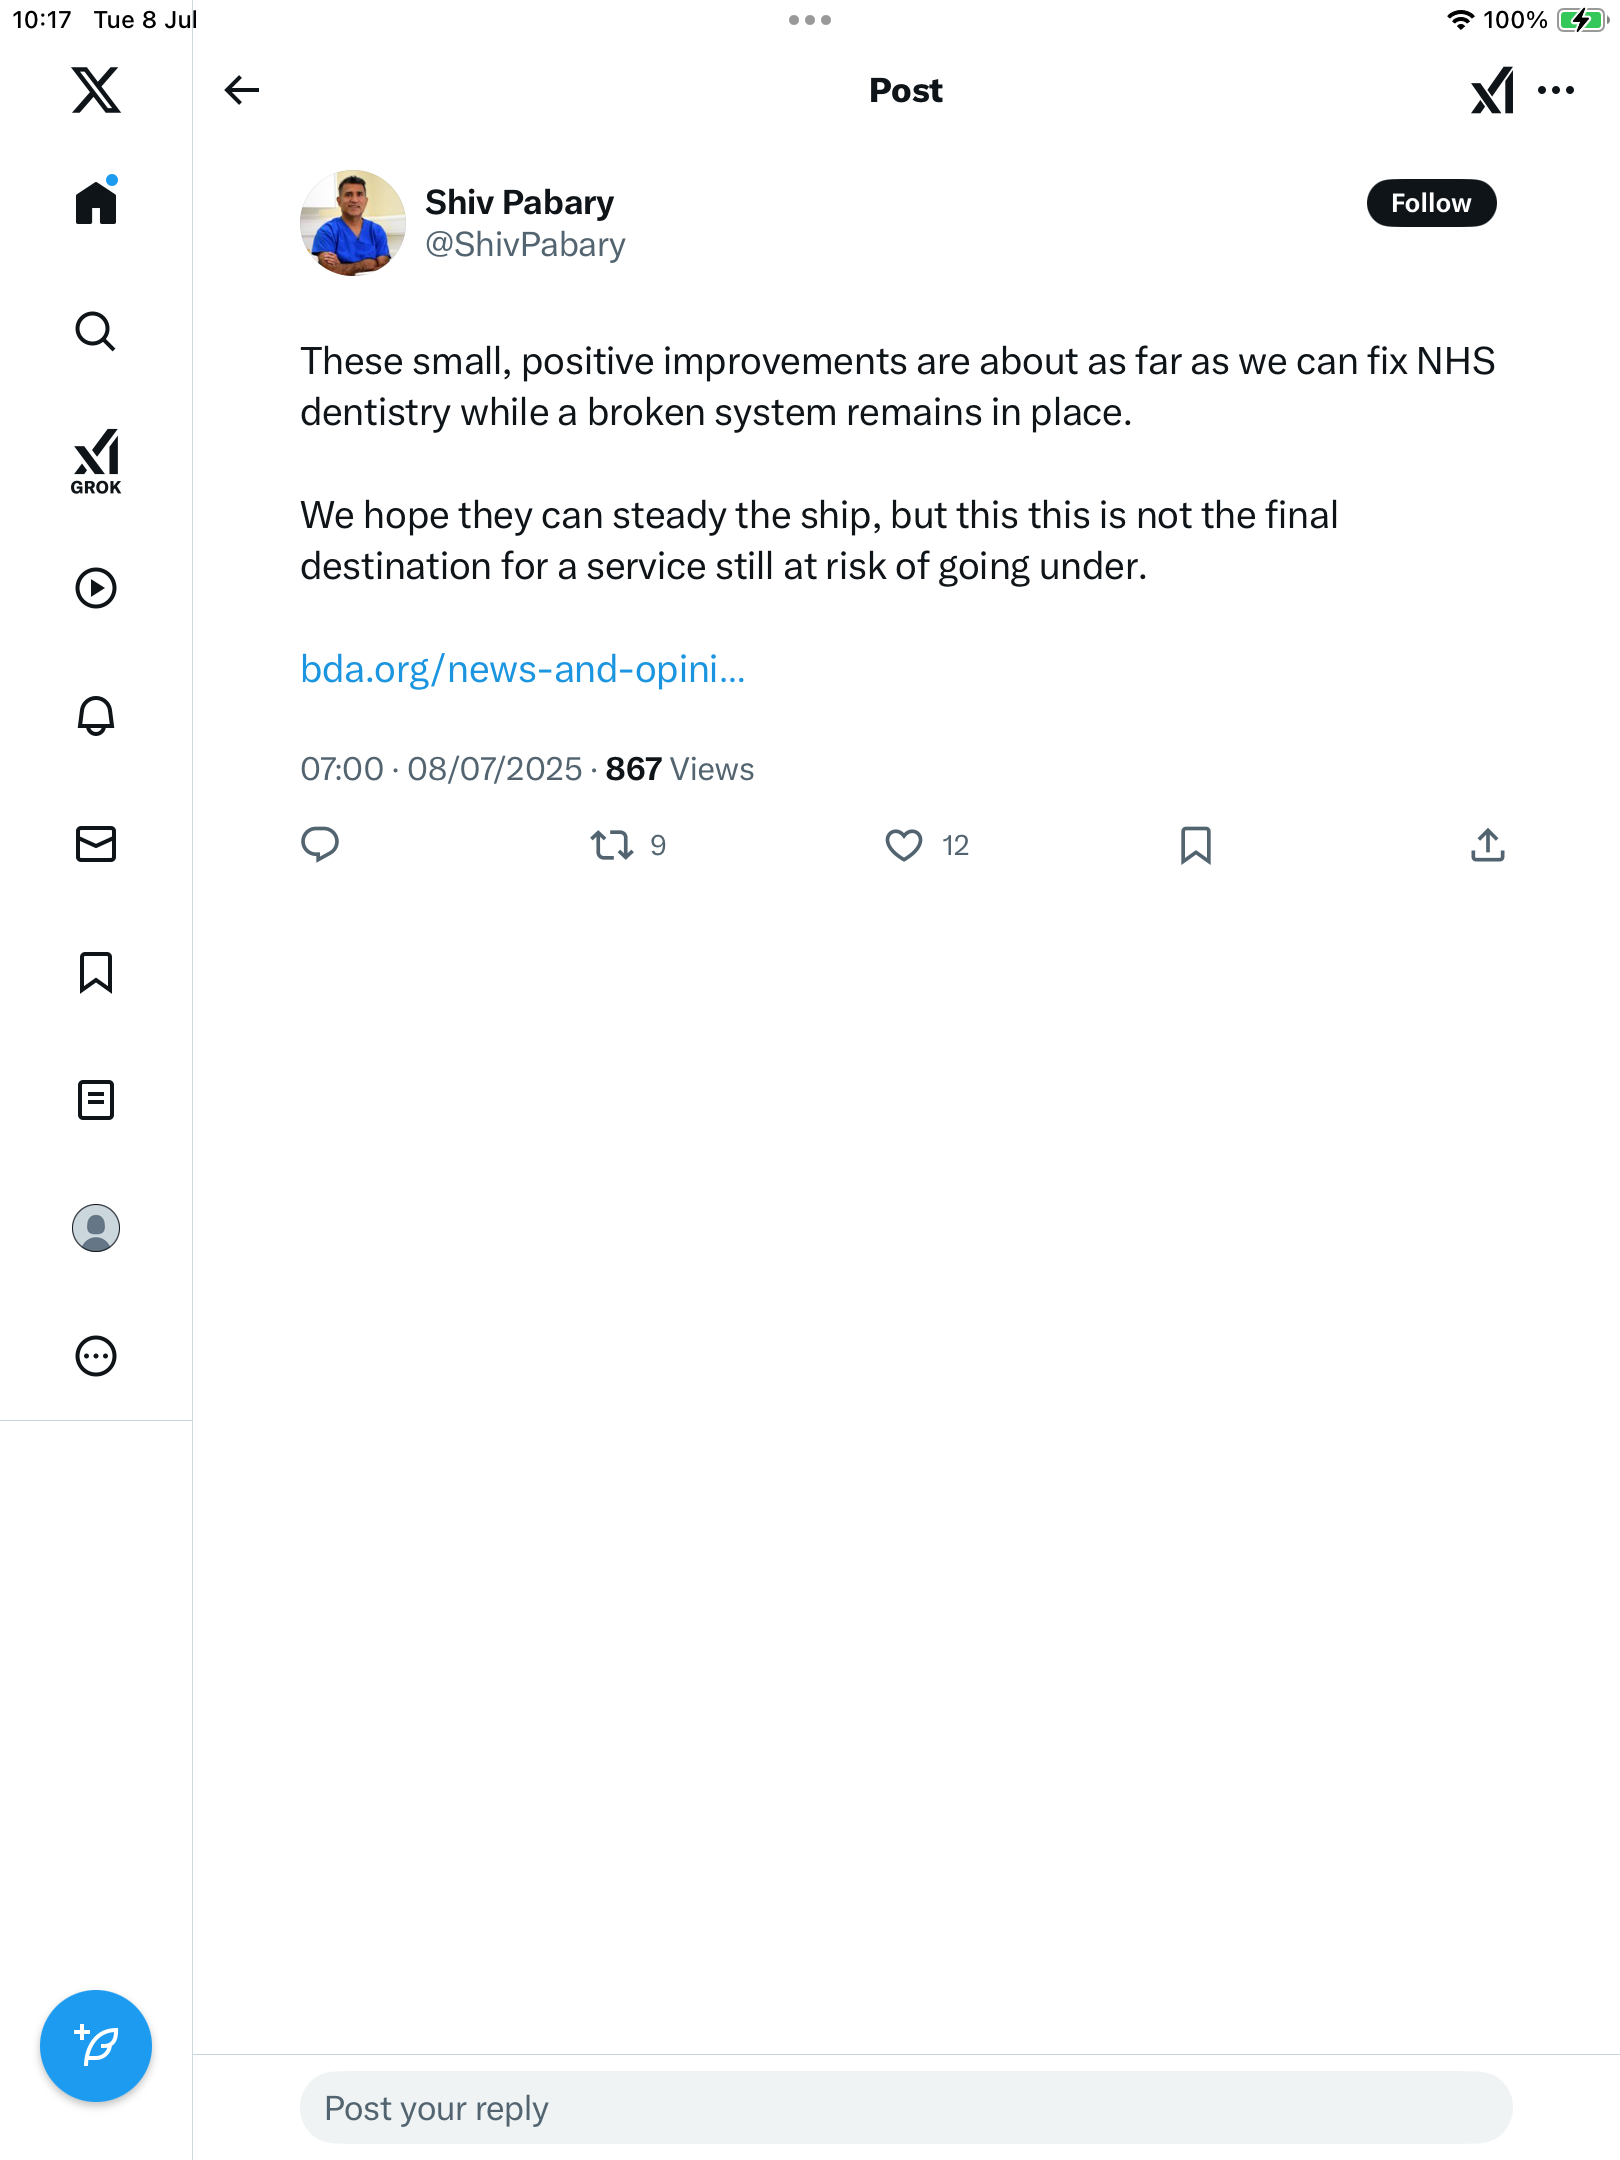Open Messages envelope icon
The width and height of the screenshot is (1620, 2160).
[x=96, y=844]
